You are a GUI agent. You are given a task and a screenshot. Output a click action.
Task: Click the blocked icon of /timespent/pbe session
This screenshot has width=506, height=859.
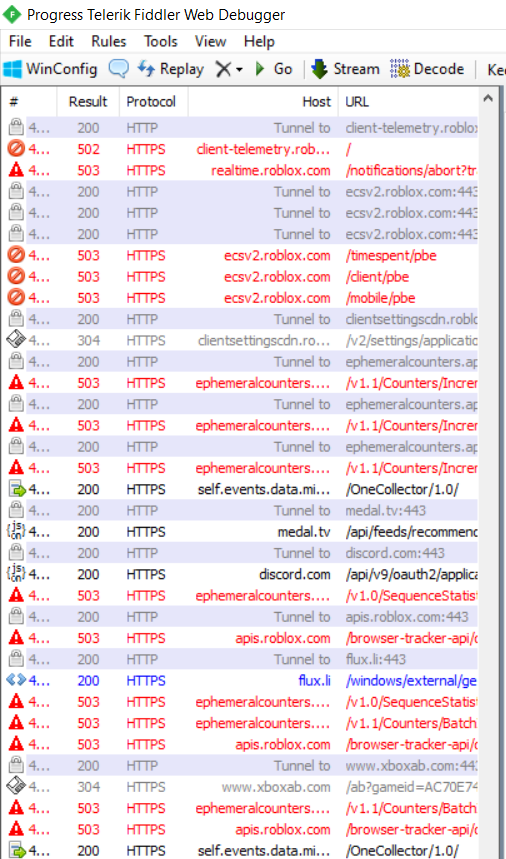tap(16, 255)
